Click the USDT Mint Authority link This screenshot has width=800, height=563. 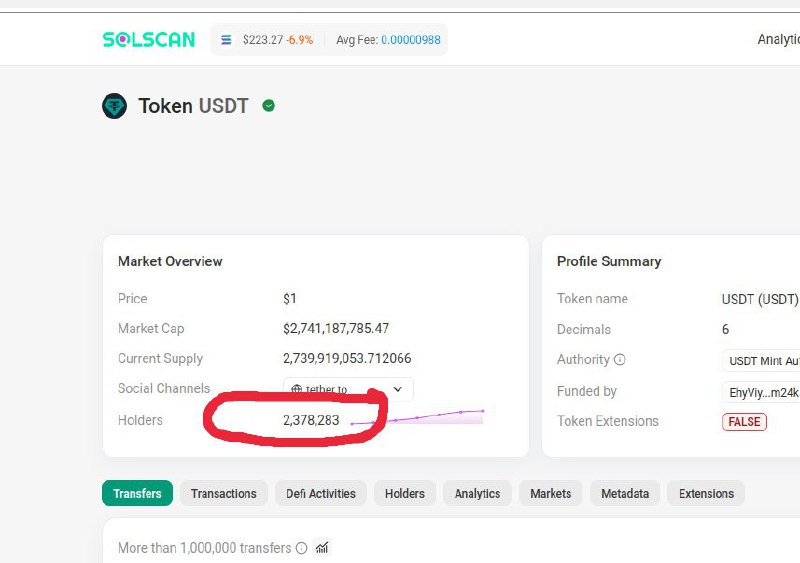point(764,361)
